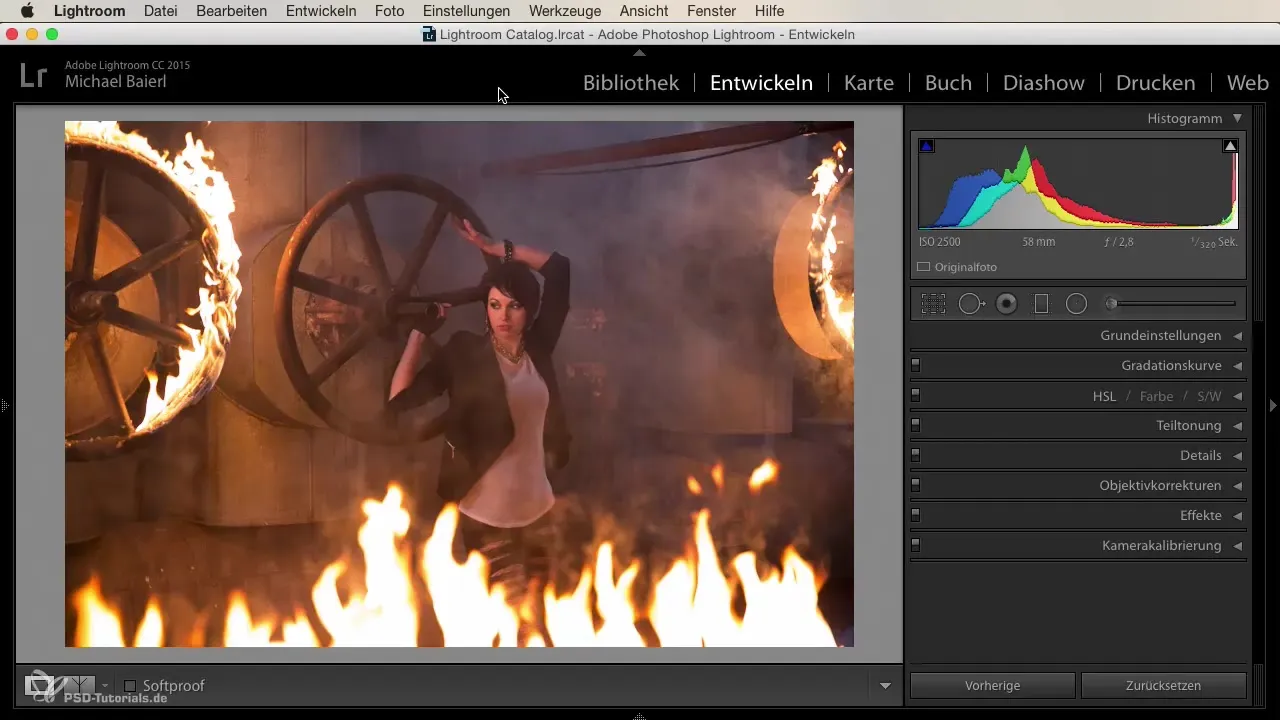
Task: Click the fire portrait photo preview
Action: 459,384
